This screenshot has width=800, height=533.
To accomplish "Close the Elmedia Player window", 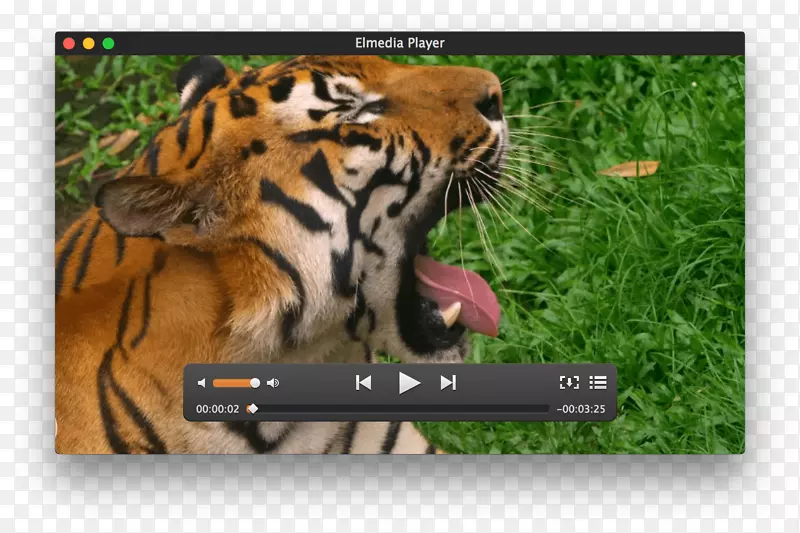I will tap(69, 43).
